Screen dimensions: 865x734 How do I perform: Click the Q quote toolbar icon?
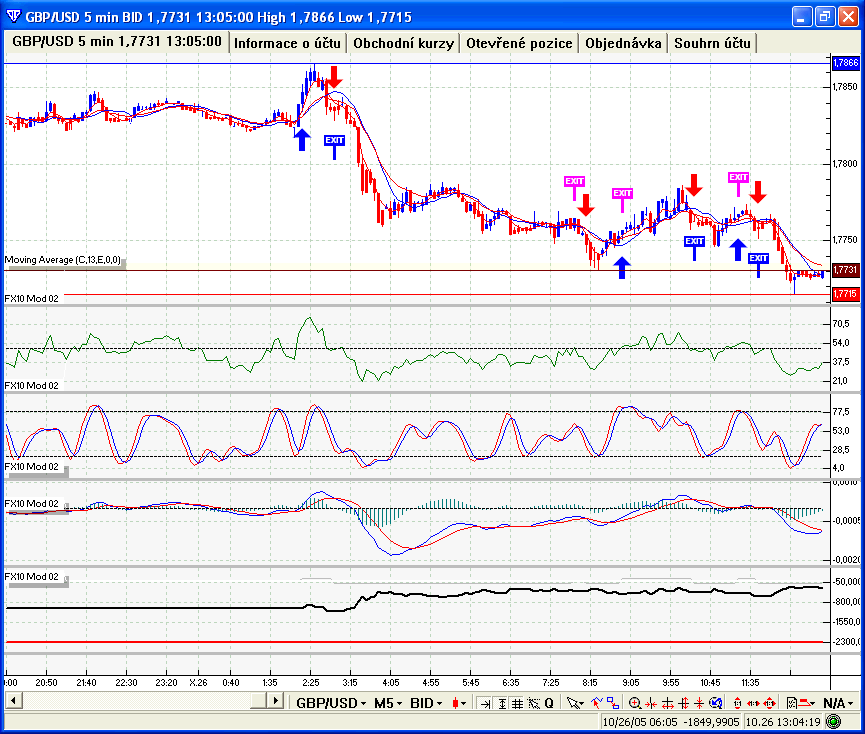pyautogui.click(x=549, y=703)
